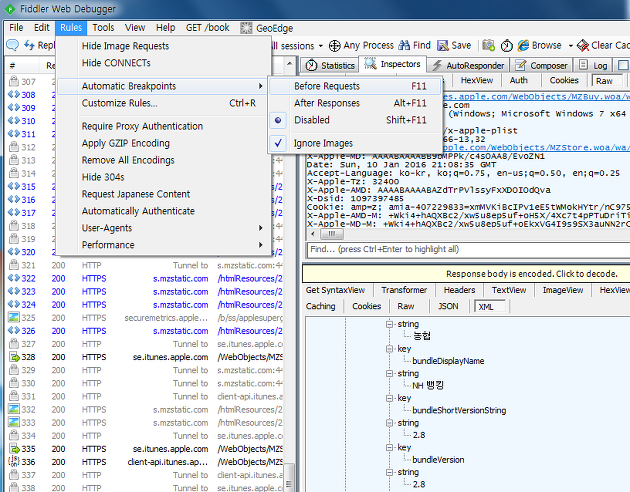Click the timer stopwatch toolbar icon

coord(507,46)
